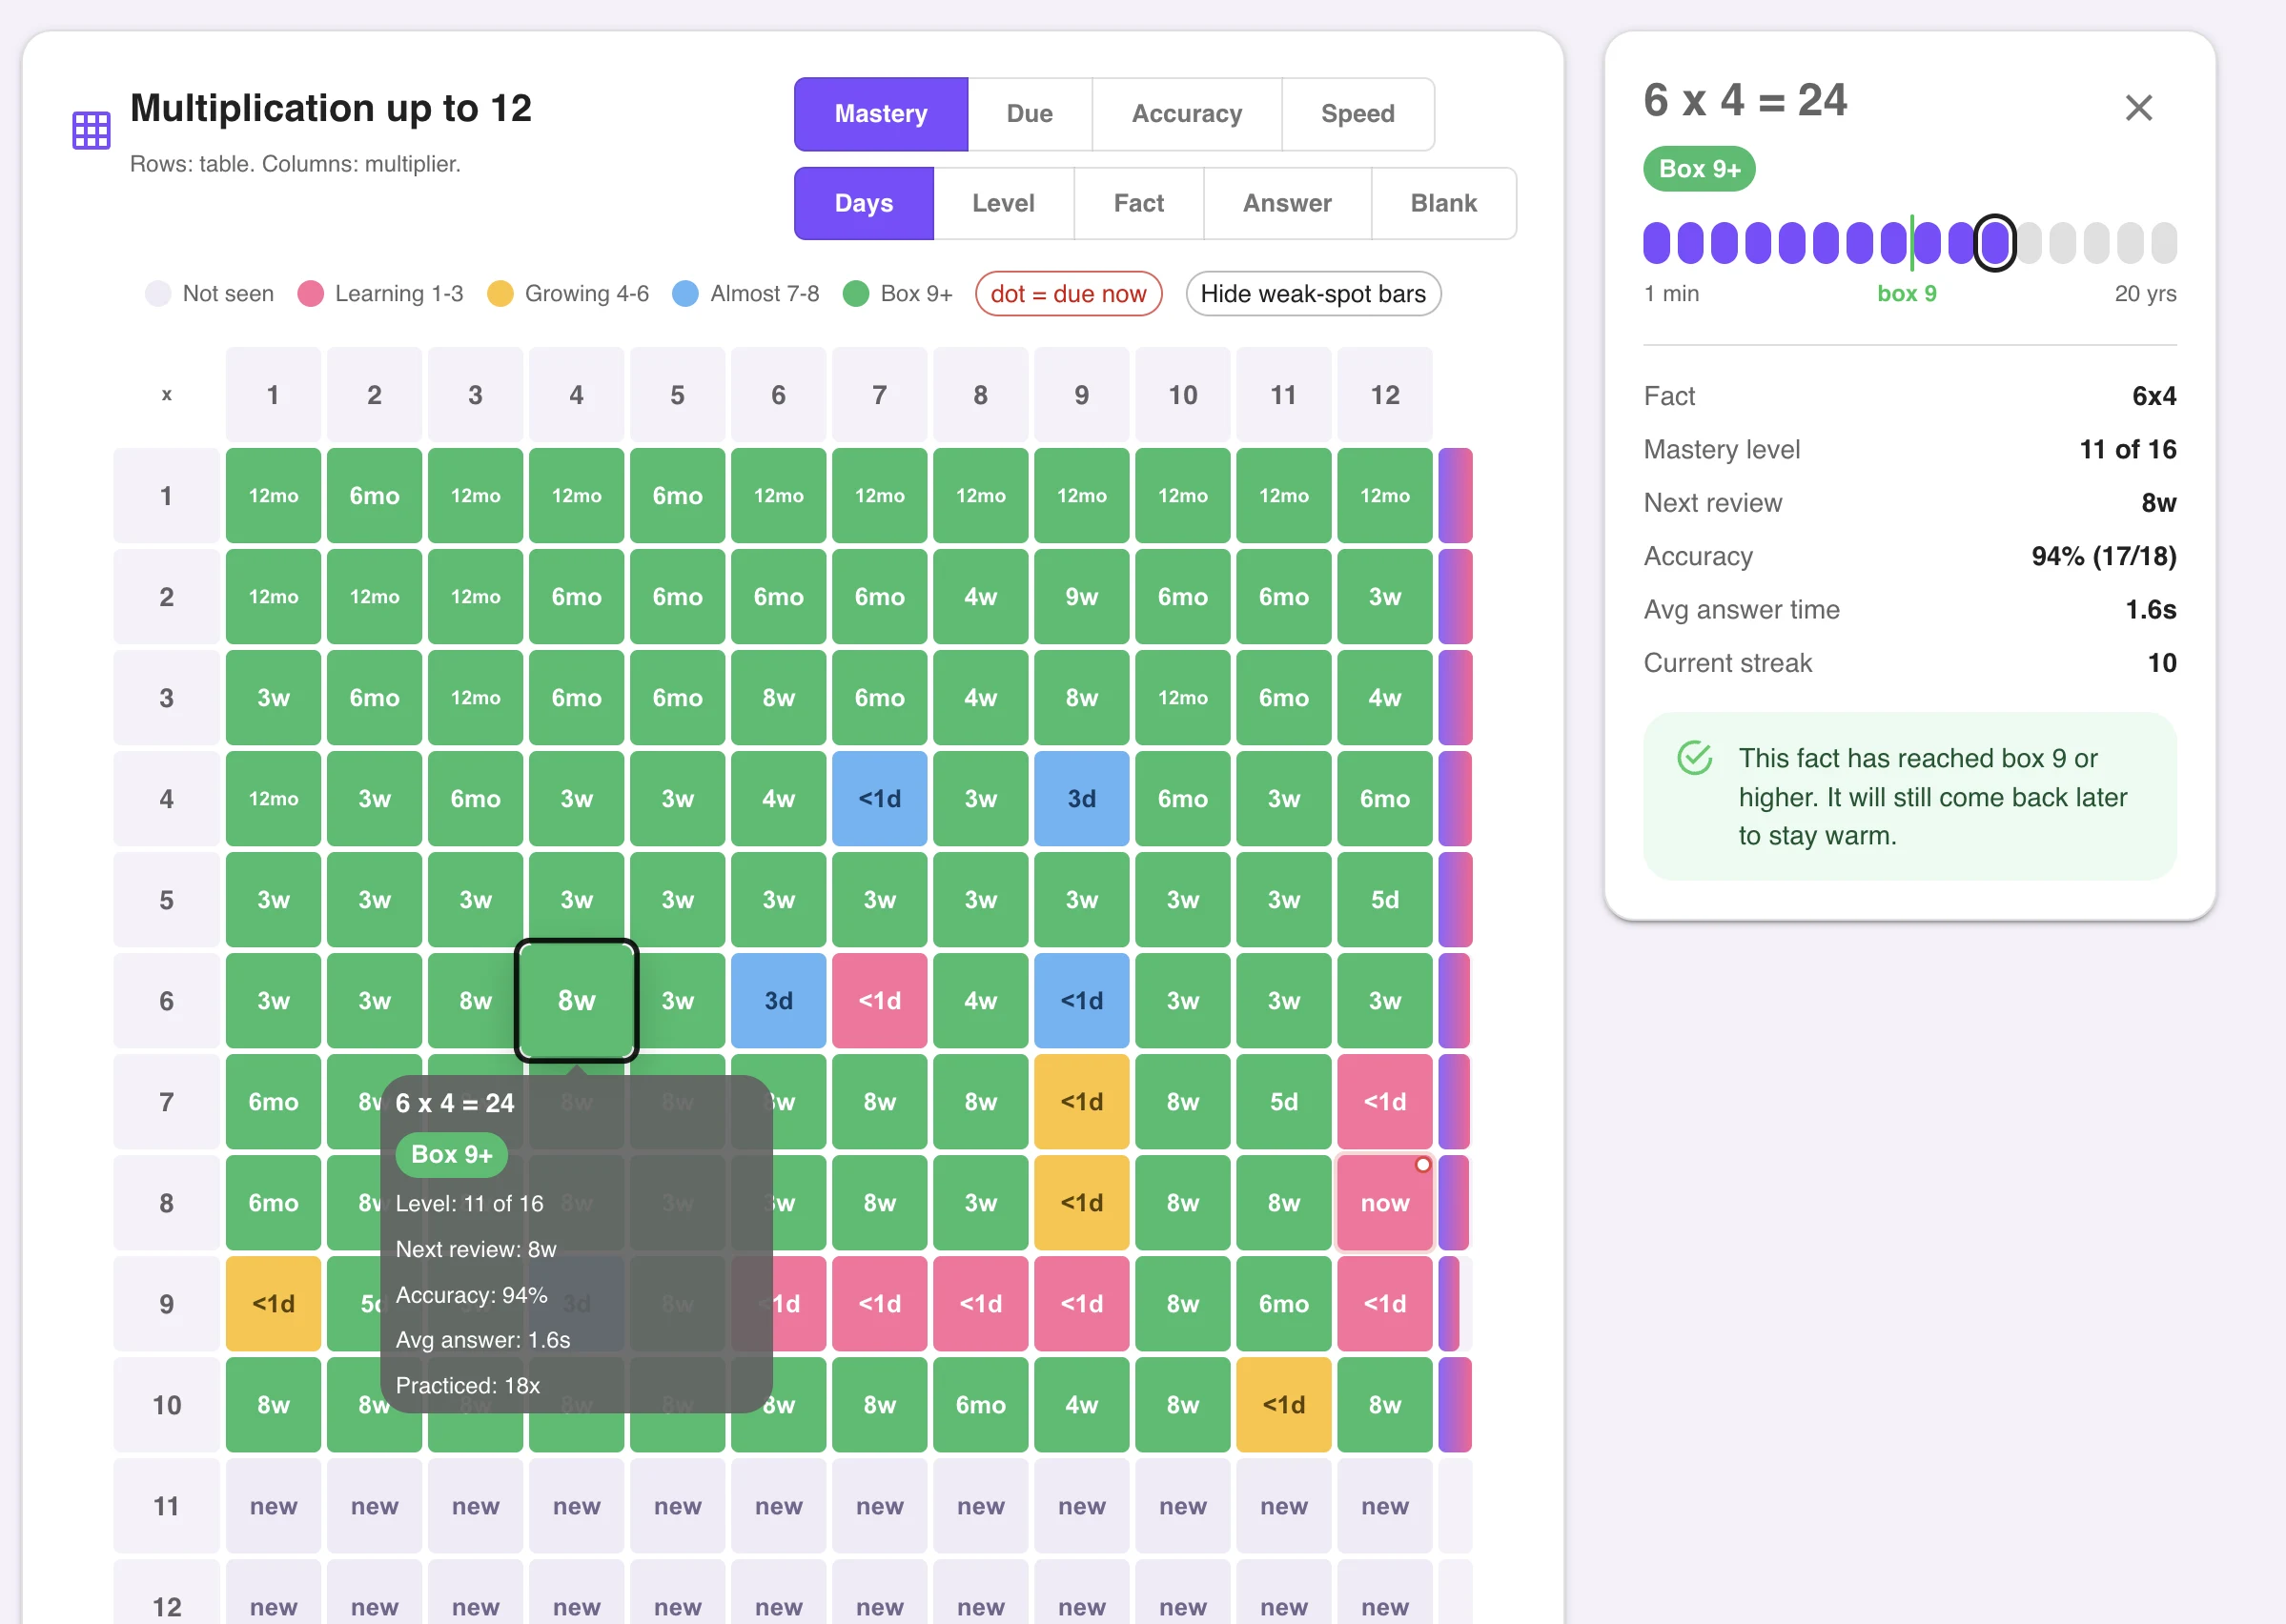The image size is (2286, 1624).
Task: Select the 11x1 cell labeled new
Action: (x=273, y=1506)
